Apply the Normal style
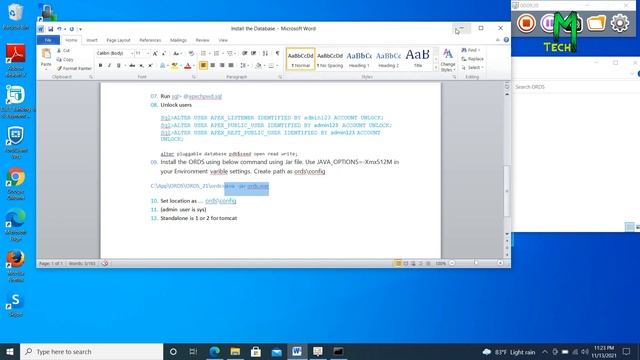This screenshot has height=360, width=640. pyautogui.click(x=300, y=59)
